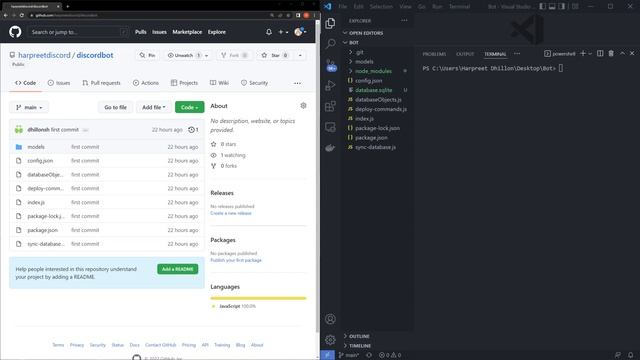Open Explorer panel more actions ellipsis
The image size is (640, 360).
coord(404,20)
